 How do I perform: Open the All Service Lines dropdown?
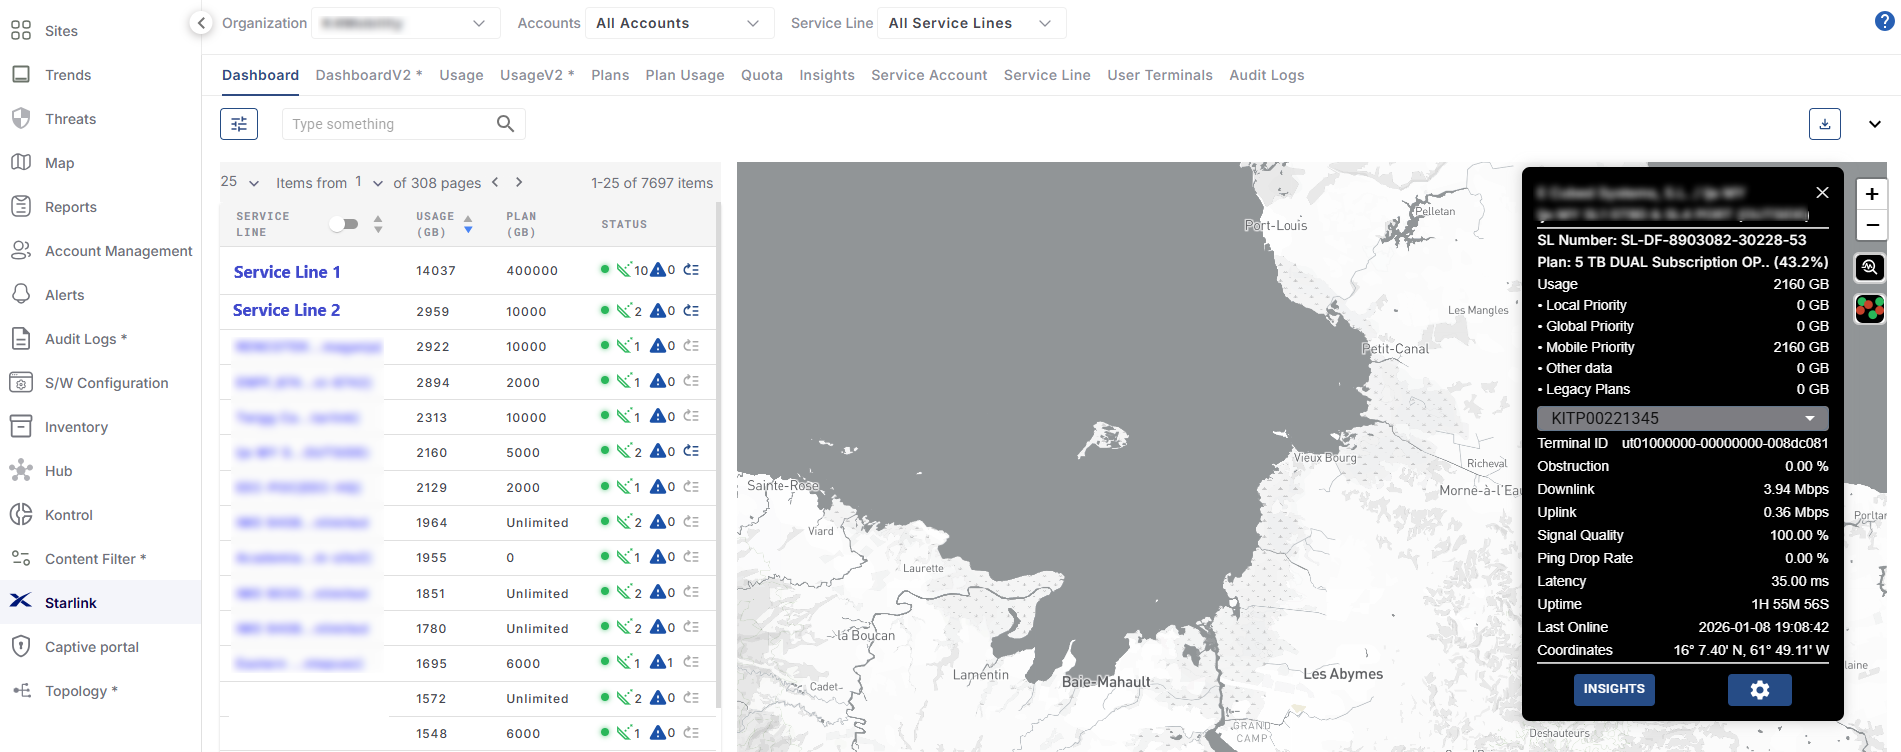point(970,23)
